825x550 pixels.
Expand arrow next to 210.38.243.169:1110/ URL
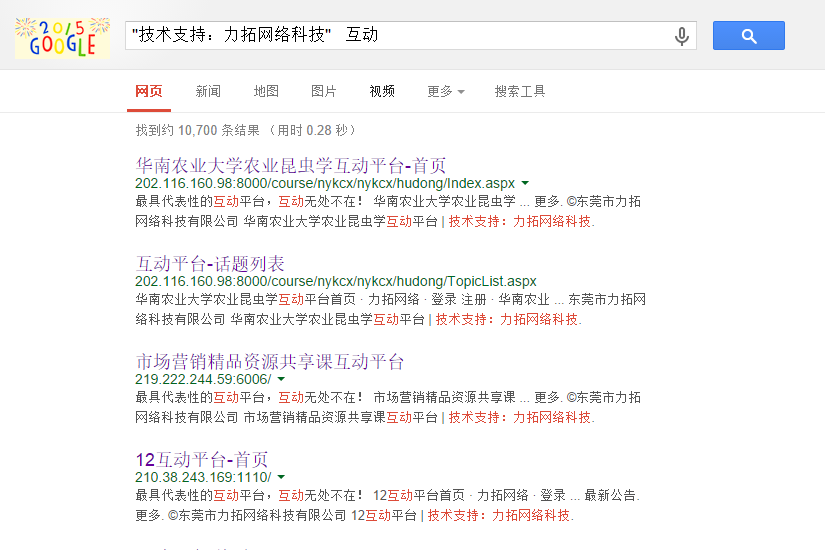tap(281, 477)
